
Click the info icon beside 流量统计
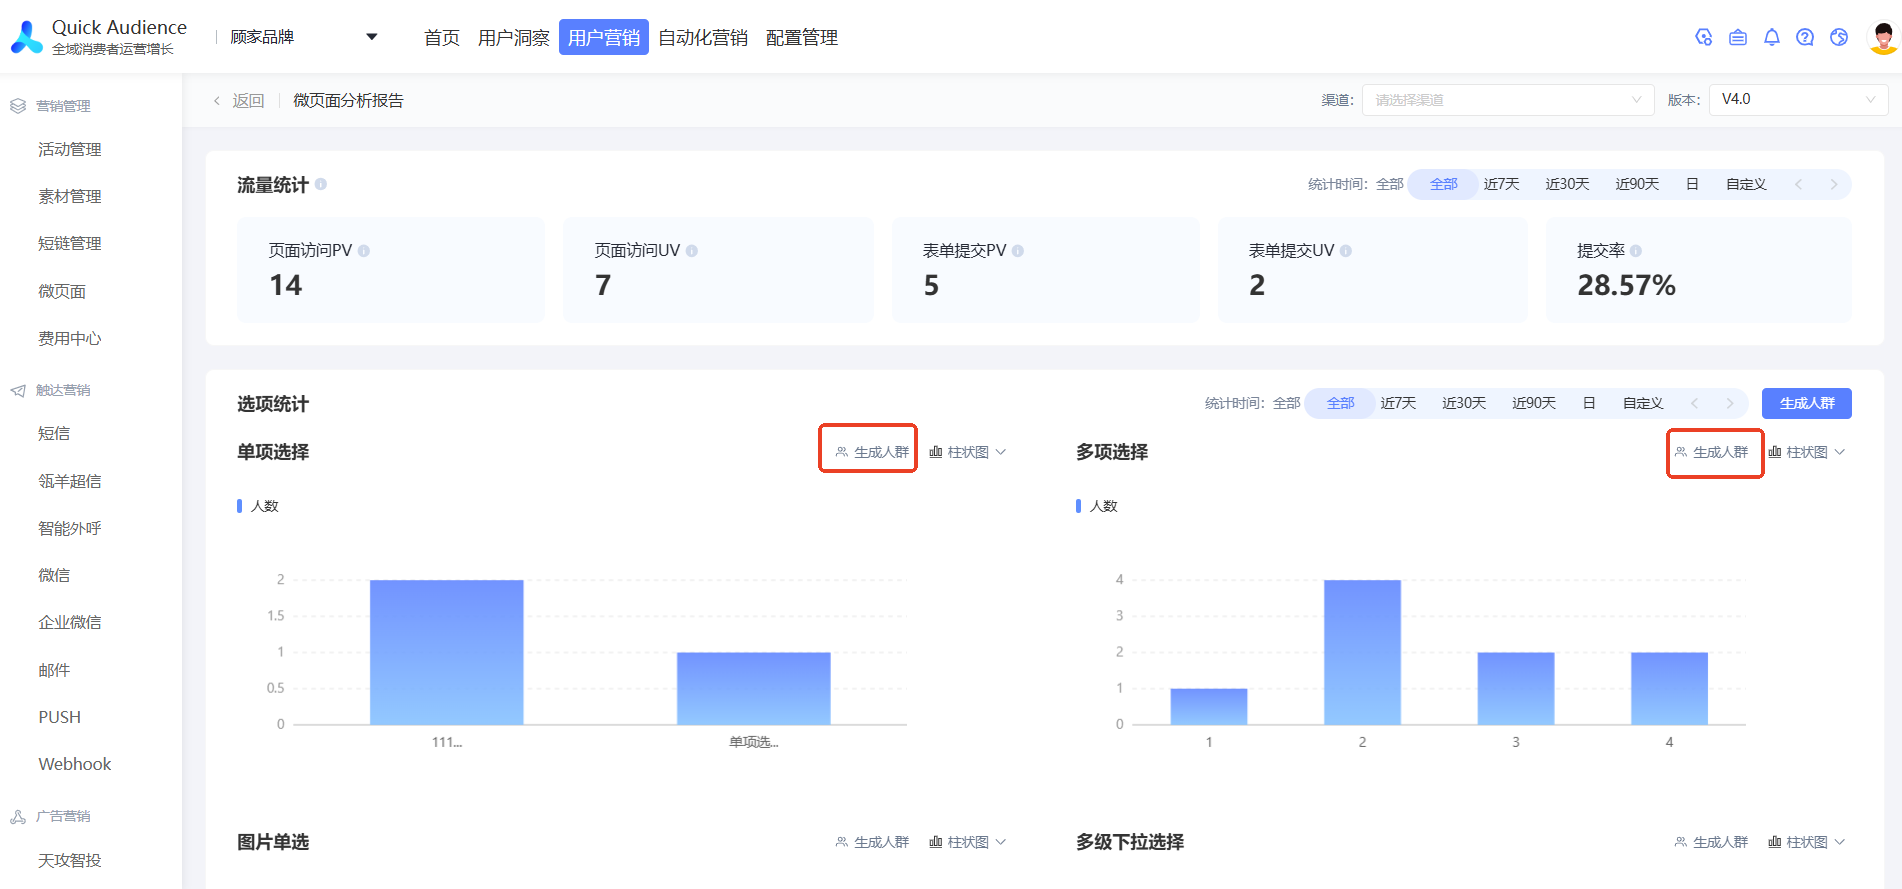point(321,184)
